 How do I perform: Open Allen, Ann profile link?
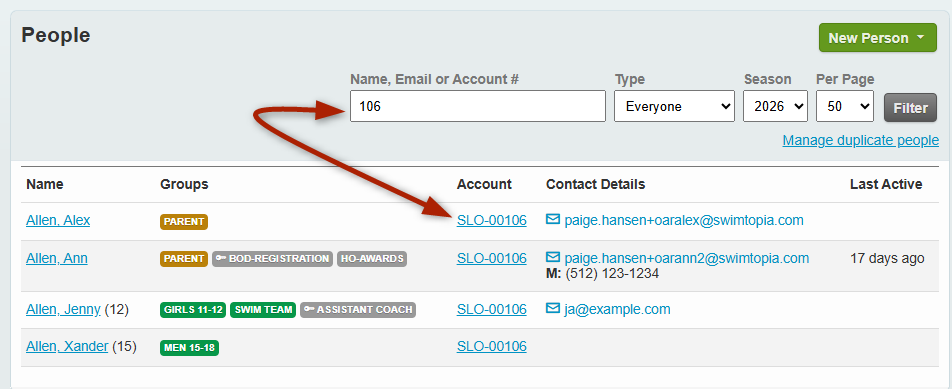[x=56, y=259]
